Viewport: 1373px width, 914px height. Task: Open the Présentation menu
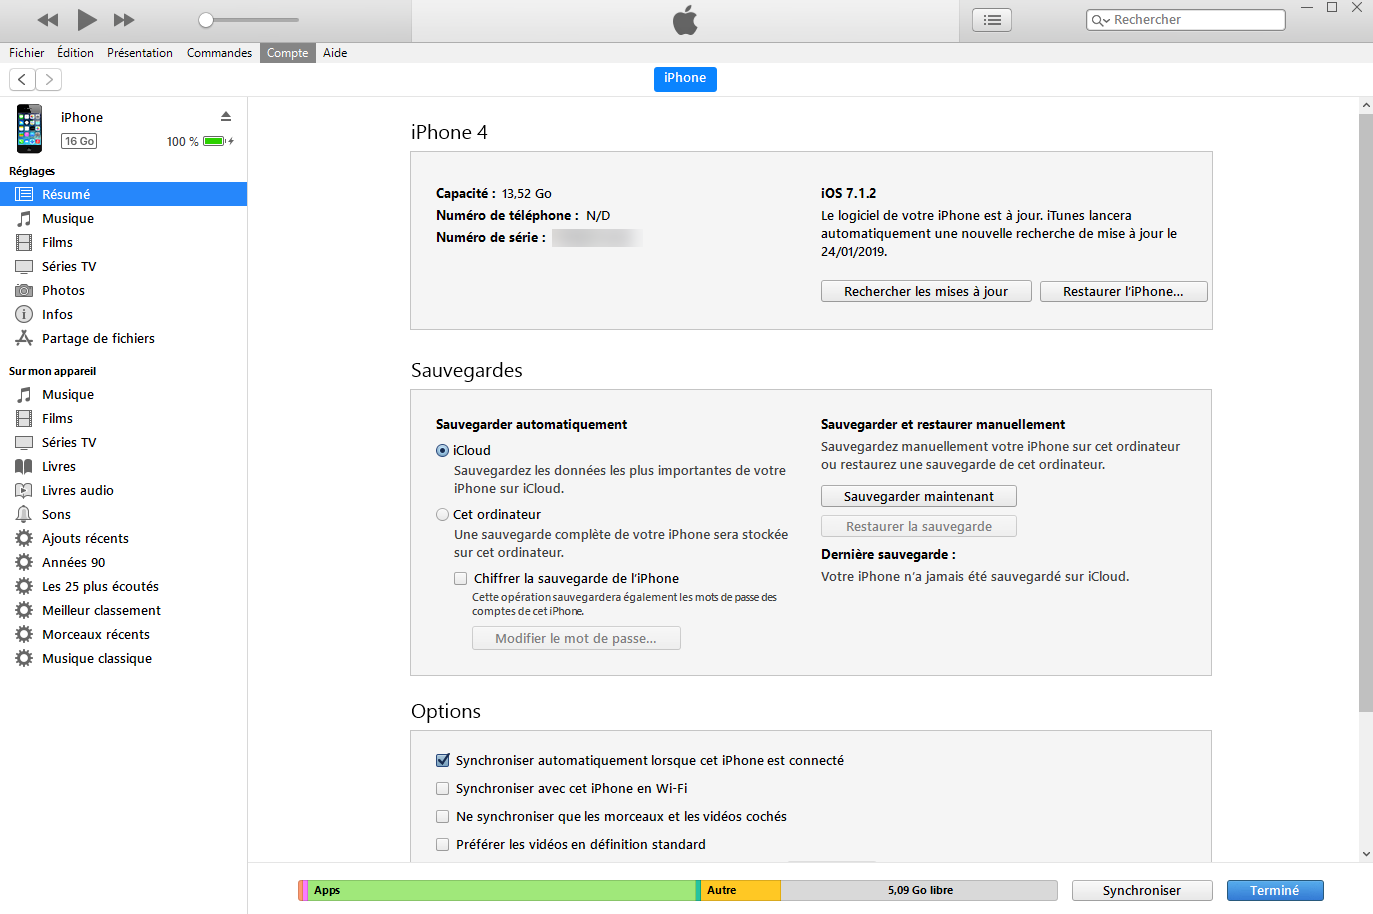coord(140,53)
